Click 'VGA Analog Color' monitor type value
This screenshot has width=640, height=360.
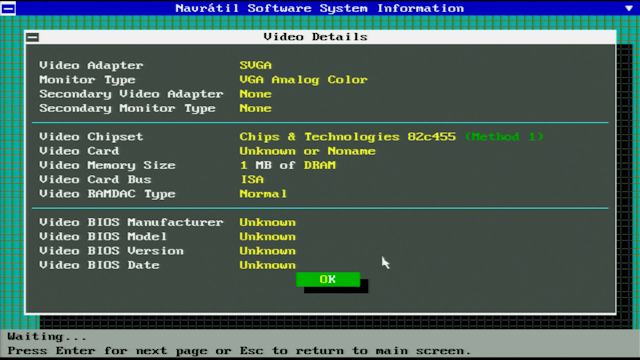coord(303,80)
